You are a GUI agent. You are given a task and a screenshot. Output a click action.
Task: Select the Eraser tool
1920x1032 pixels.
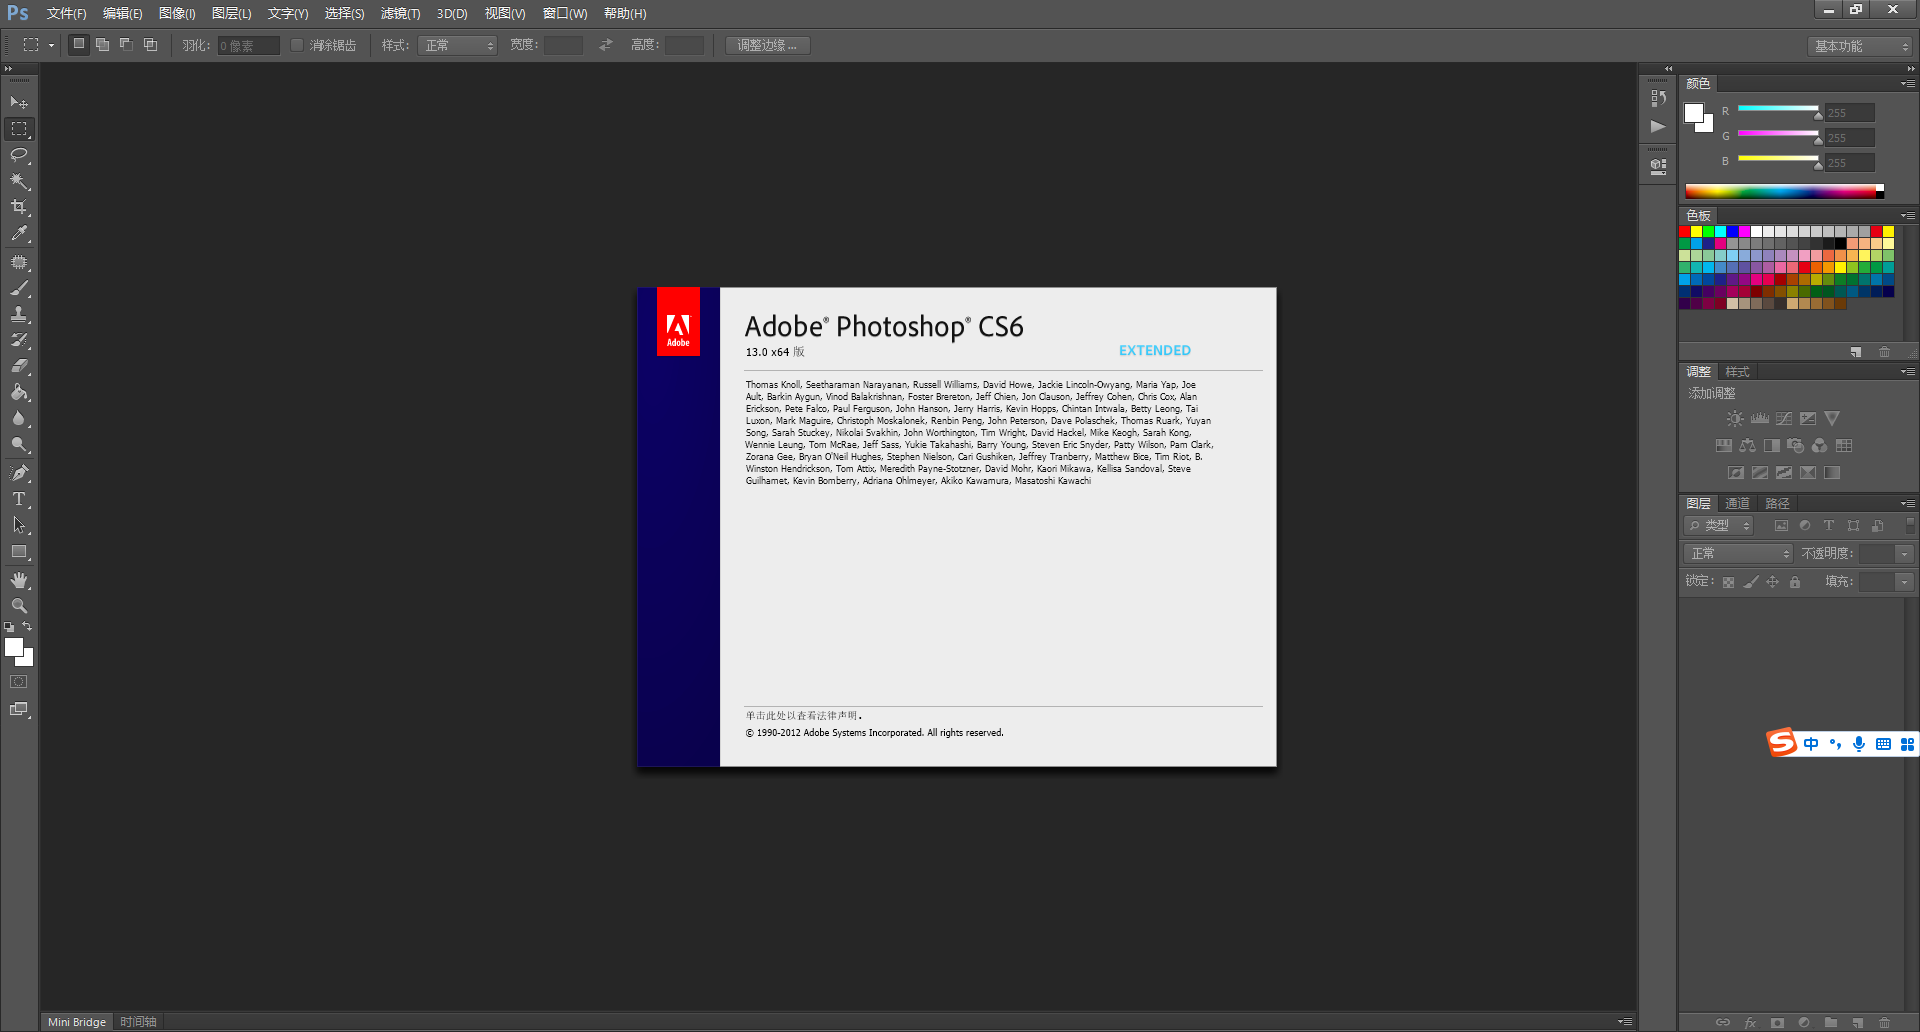(x=19, y=366)
